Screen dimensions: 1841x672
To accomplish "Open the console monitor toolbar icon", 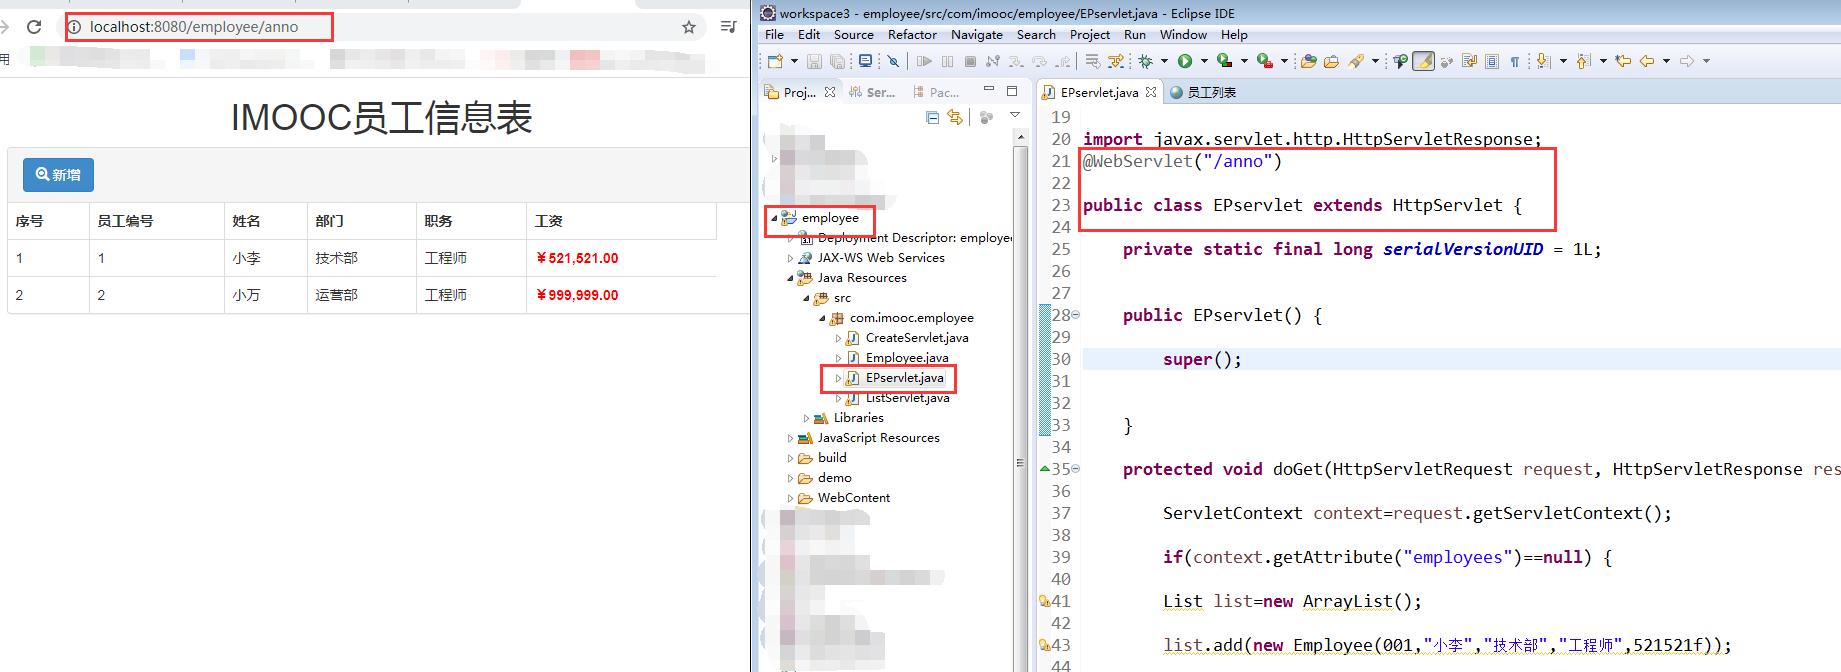I will (x=866, y=61).
